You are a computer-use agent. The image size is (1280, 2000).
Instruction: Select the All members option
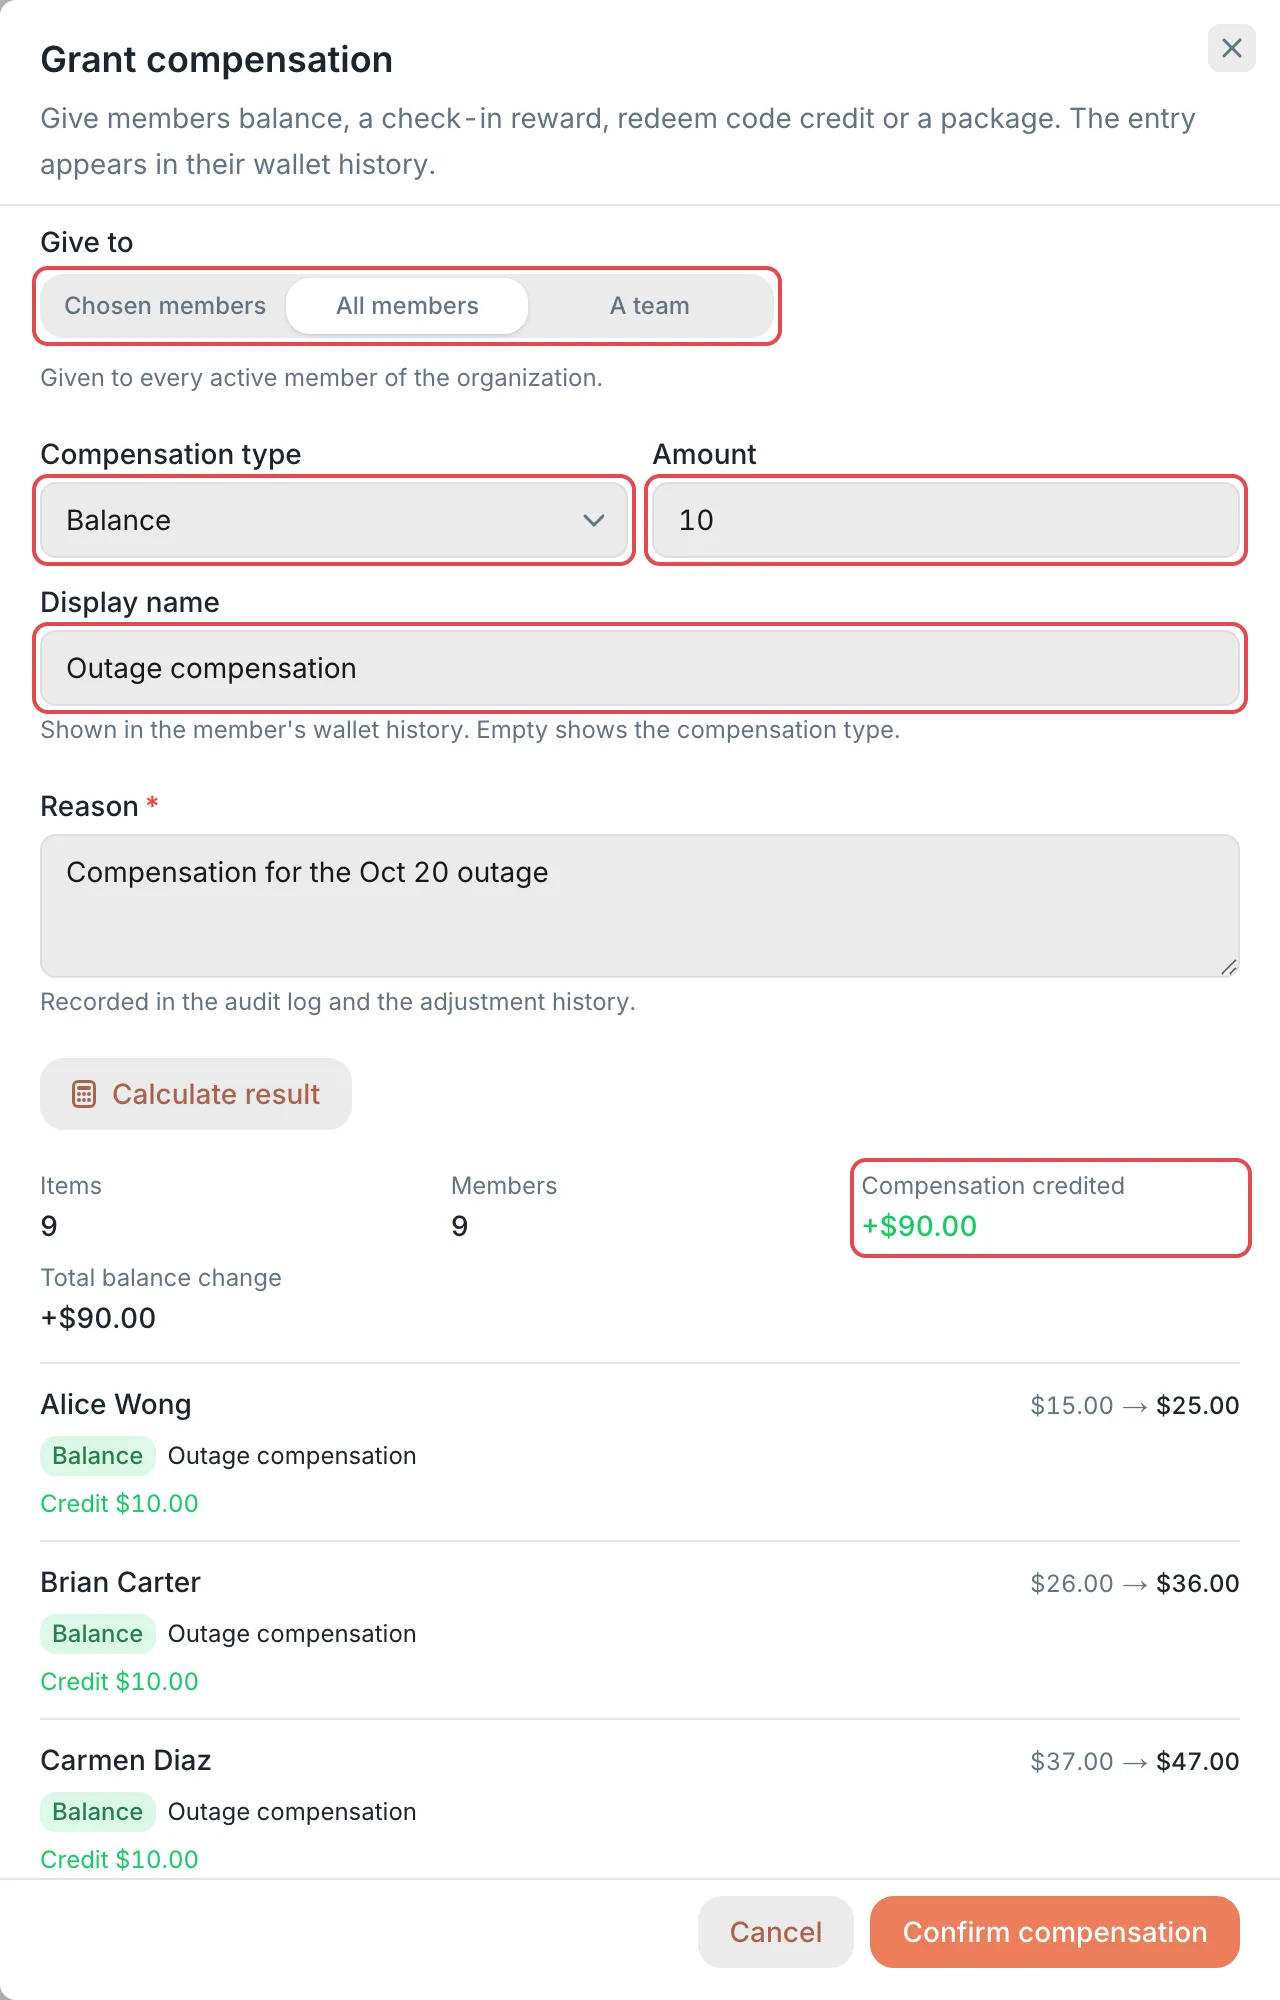point(407,306)
